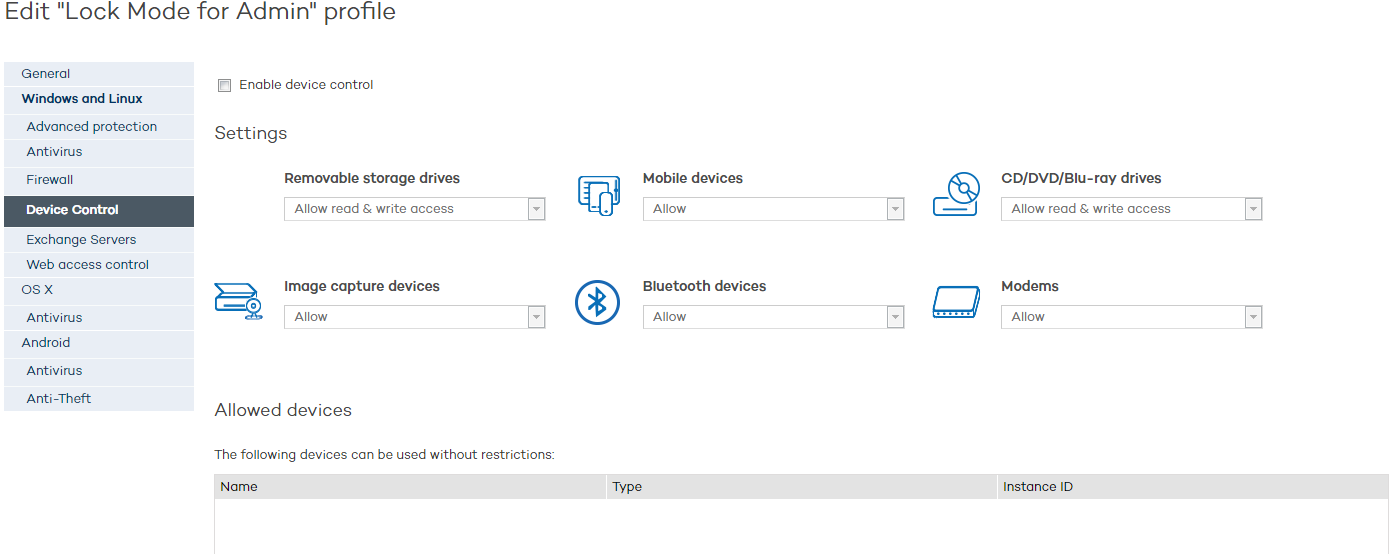The image size is (1391, 554).
Task: Open the General settings section
Action: [46, 74]
